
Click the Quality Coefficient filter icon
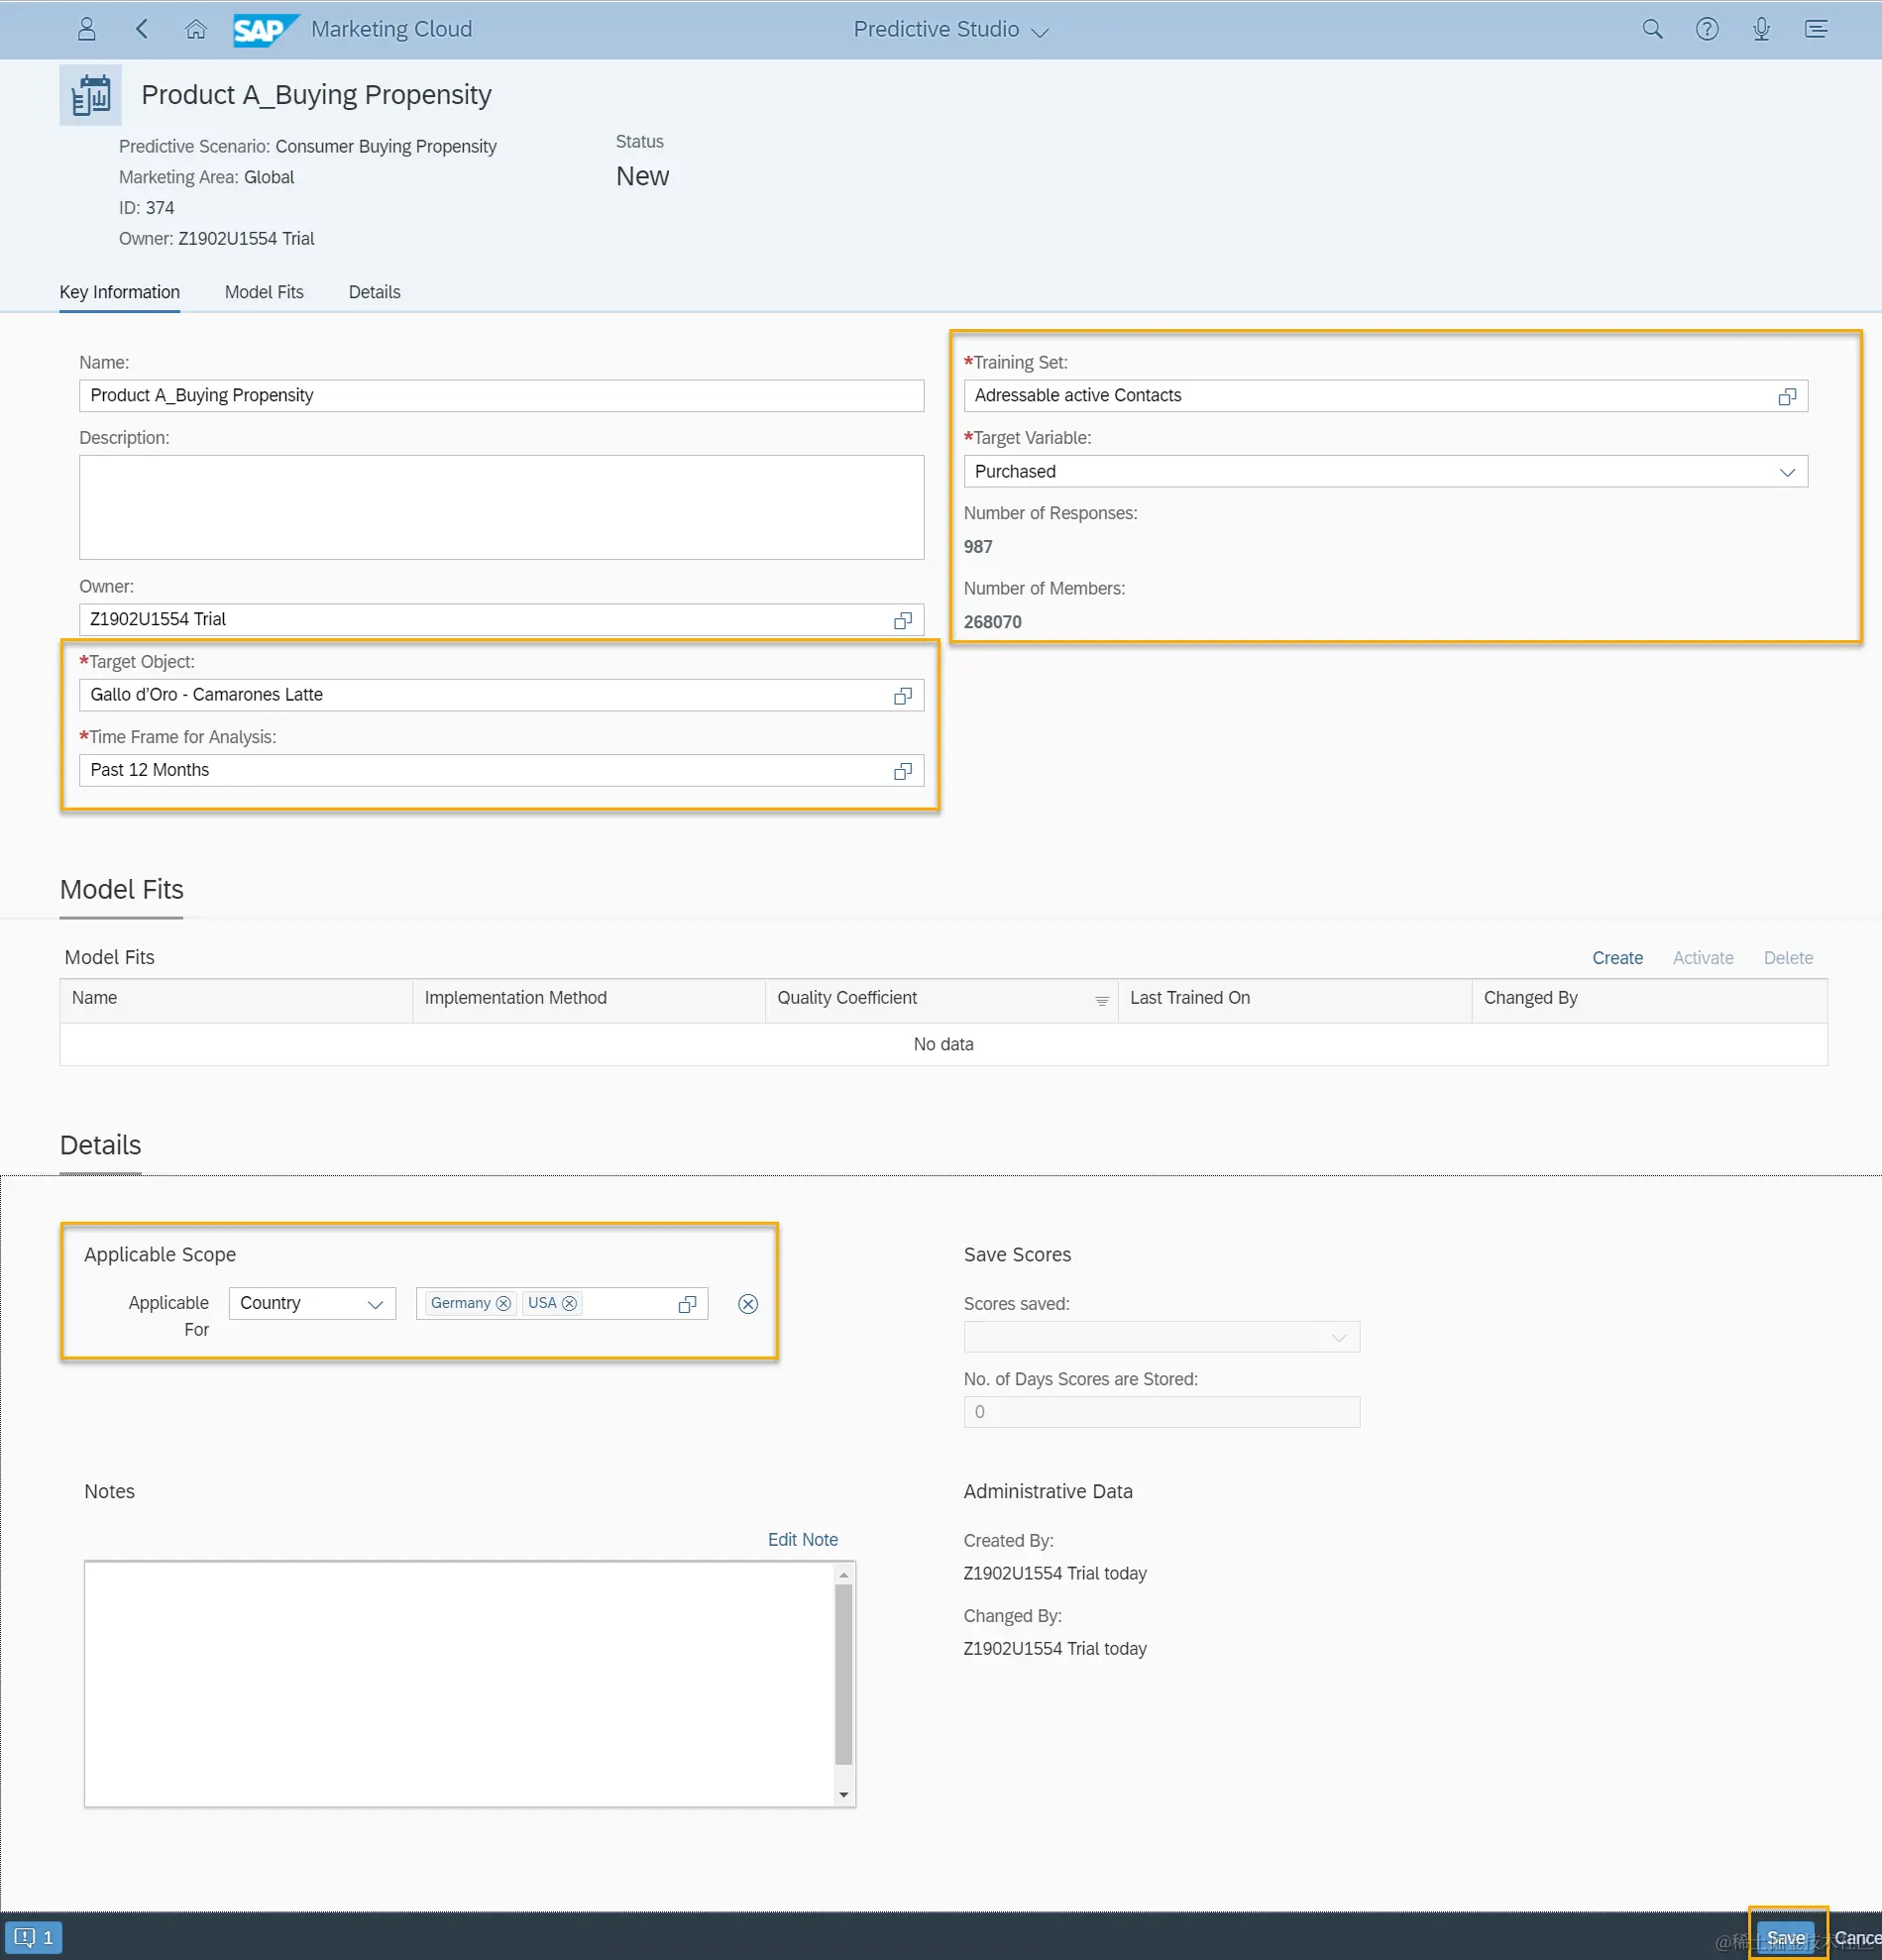1101,1000
